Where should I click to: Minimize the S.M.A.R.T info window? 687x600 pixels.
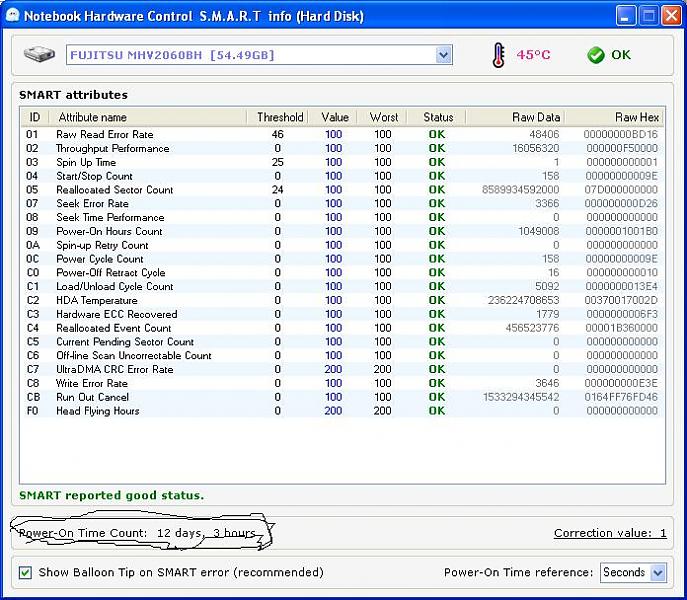624,16
